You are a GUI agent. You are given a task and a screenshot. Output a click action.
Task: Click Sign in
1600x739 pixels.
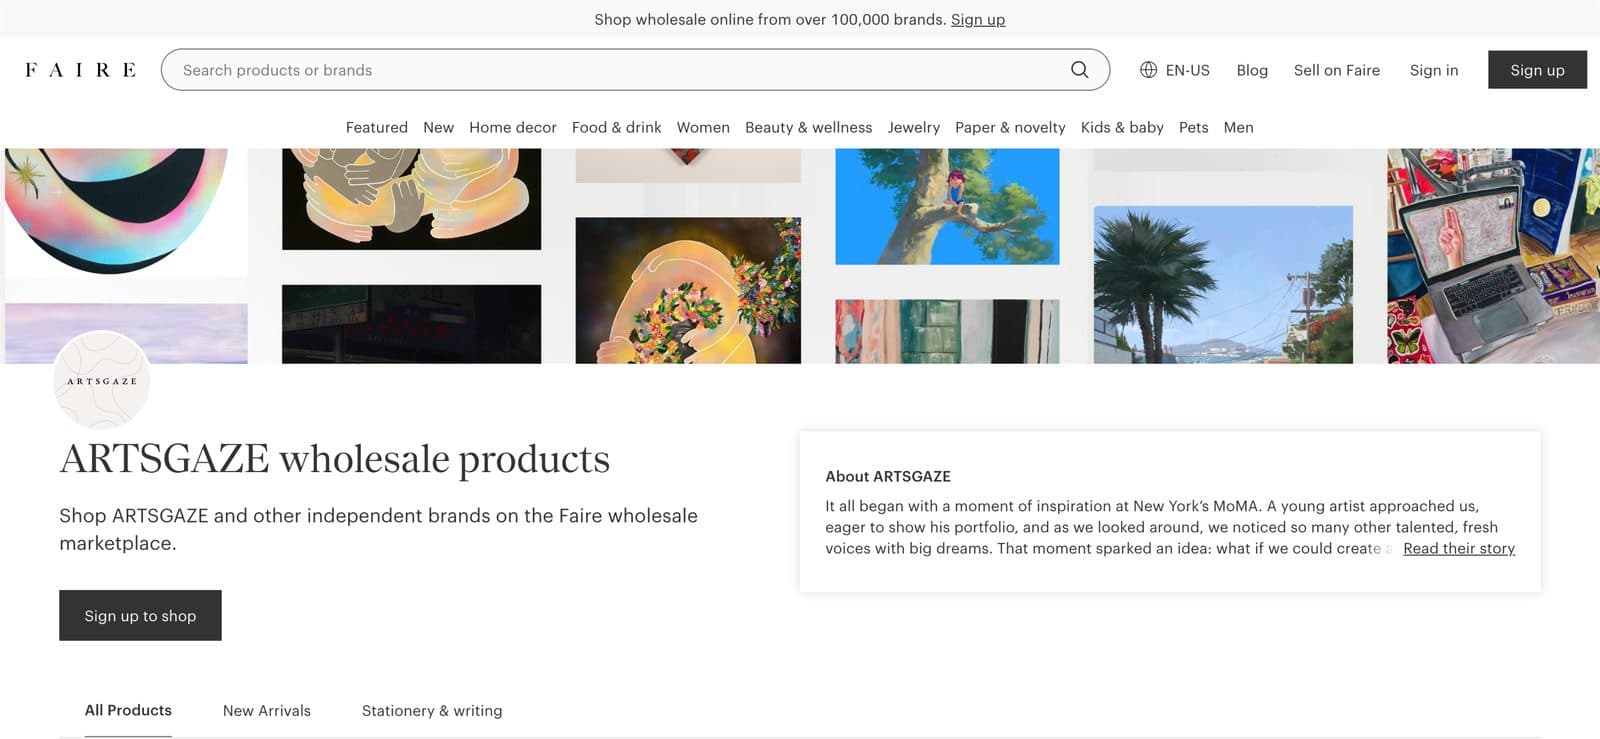tap(1433, 70)
